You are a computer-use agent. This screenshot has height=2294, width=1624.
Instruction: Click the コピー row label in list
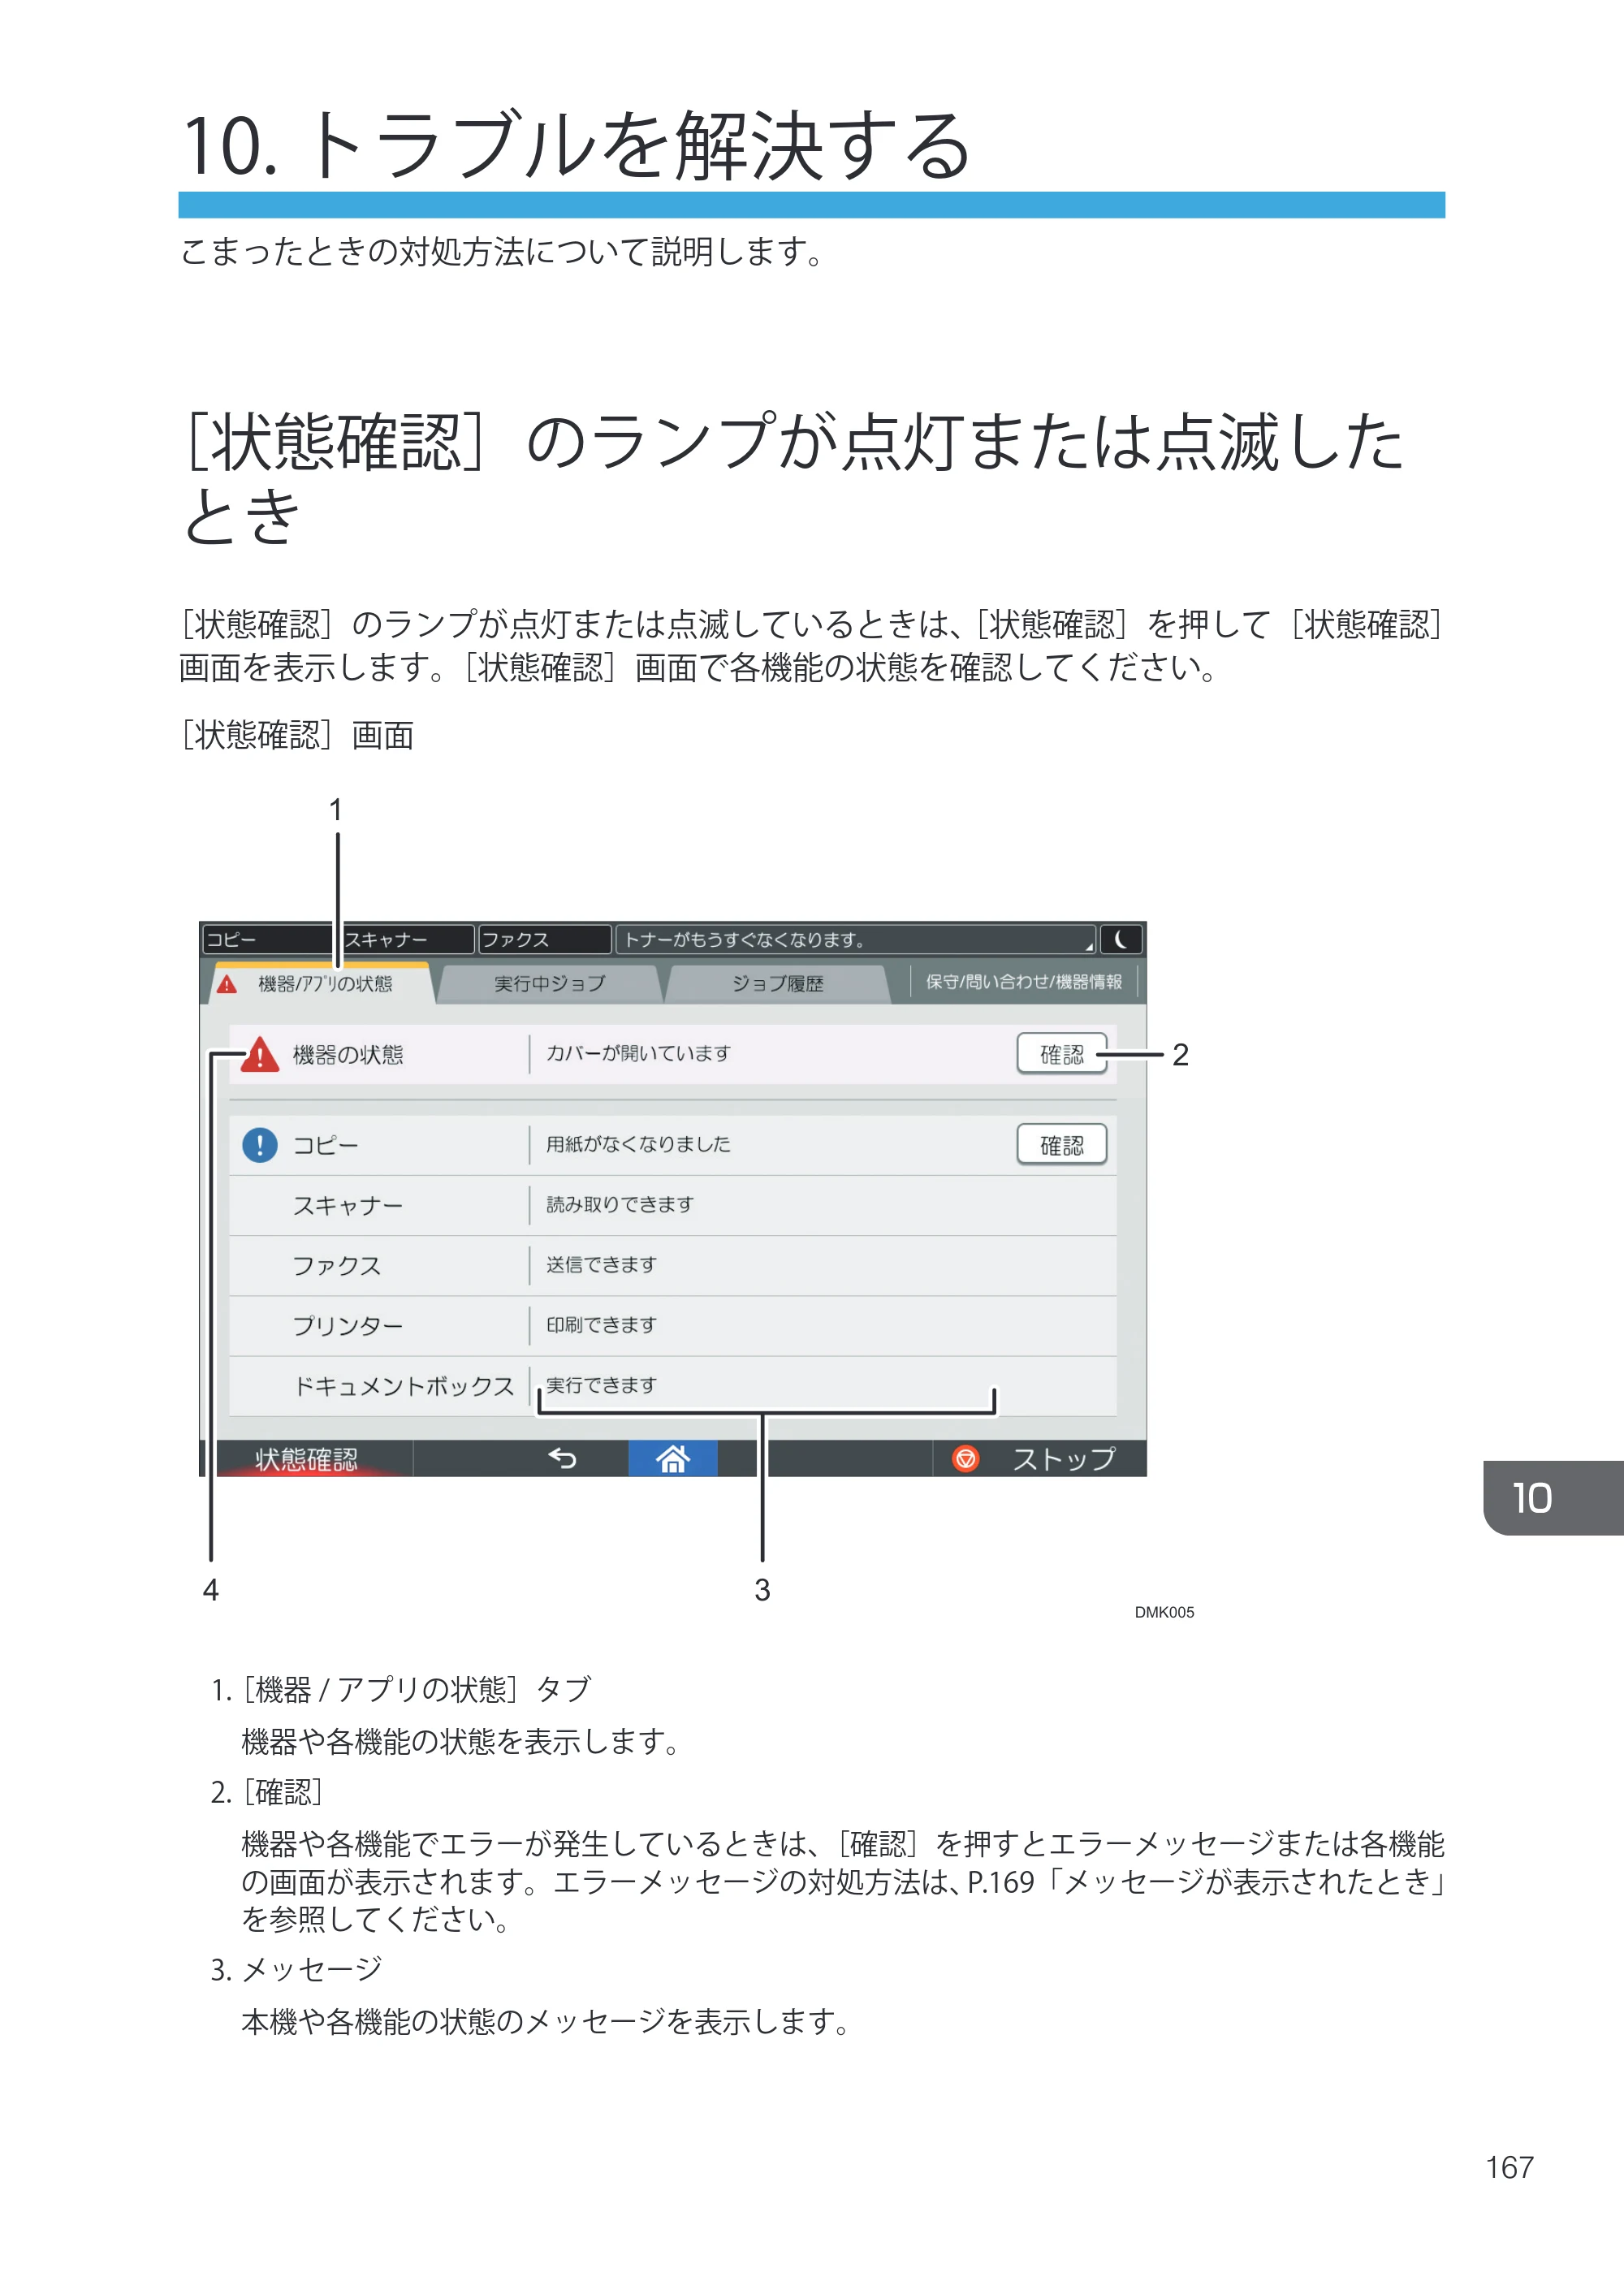coord(325,1145)
